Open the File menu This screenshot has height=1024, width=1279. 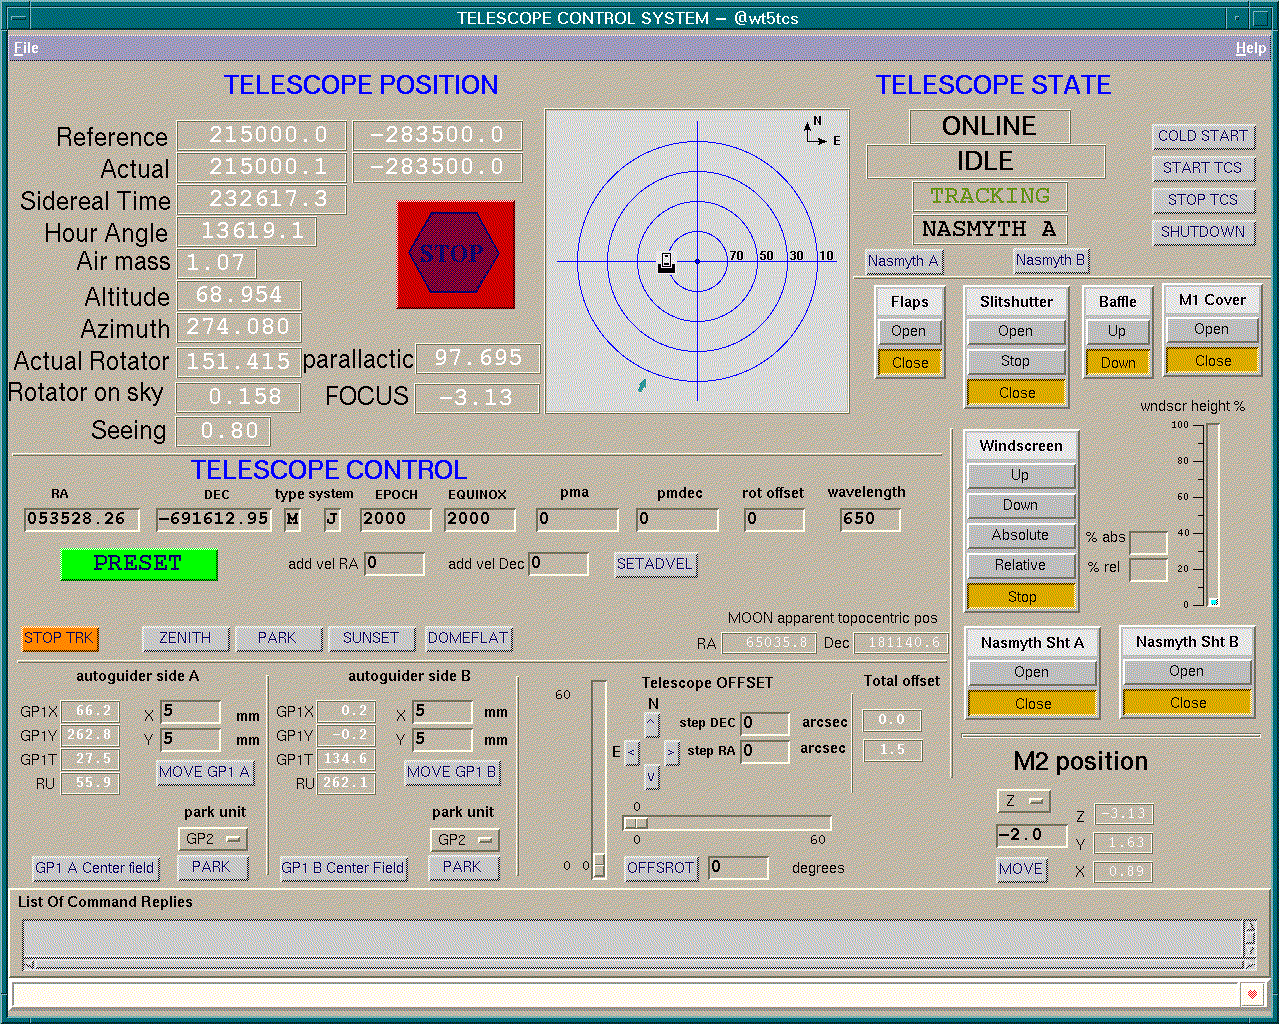click(x=26, y=48)
